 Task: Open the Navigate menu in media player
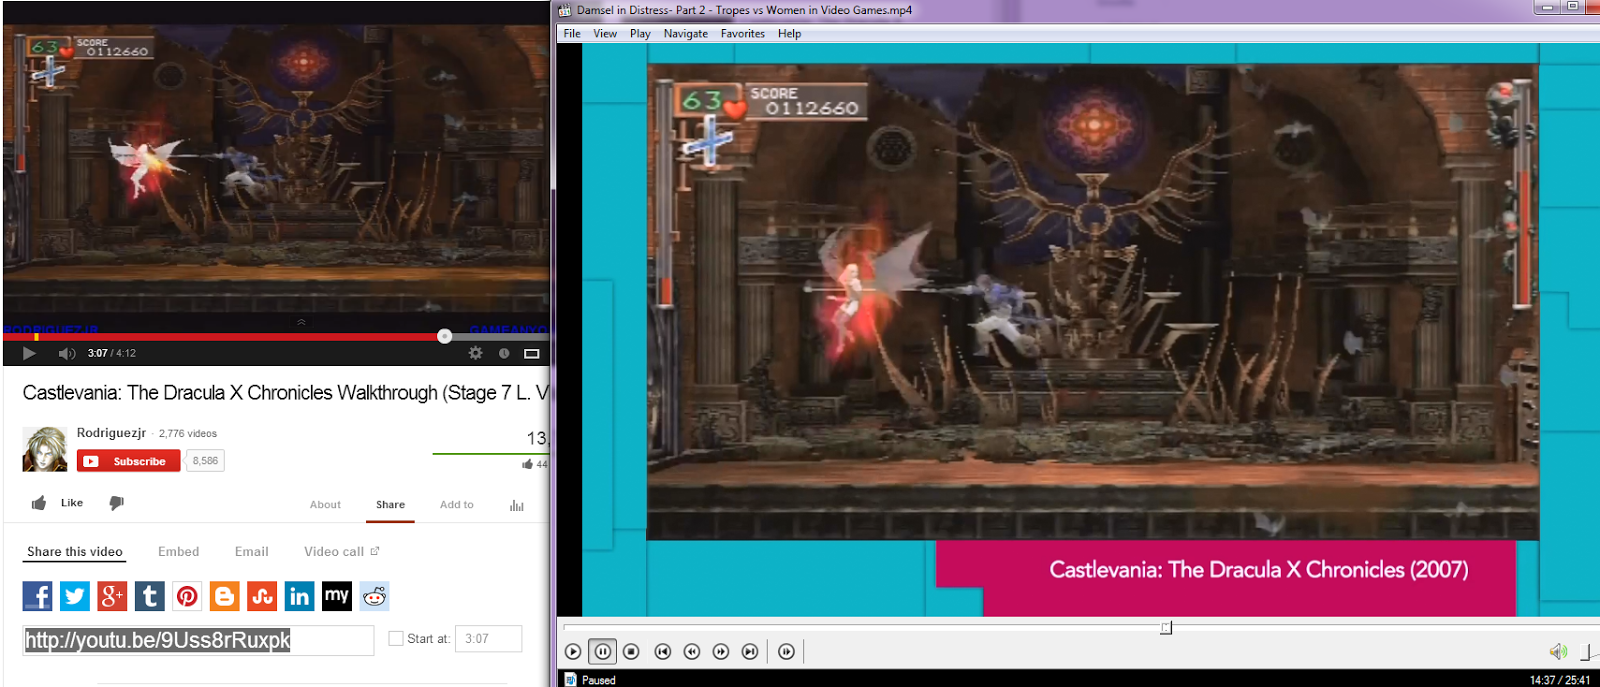(x=686, y=33)
